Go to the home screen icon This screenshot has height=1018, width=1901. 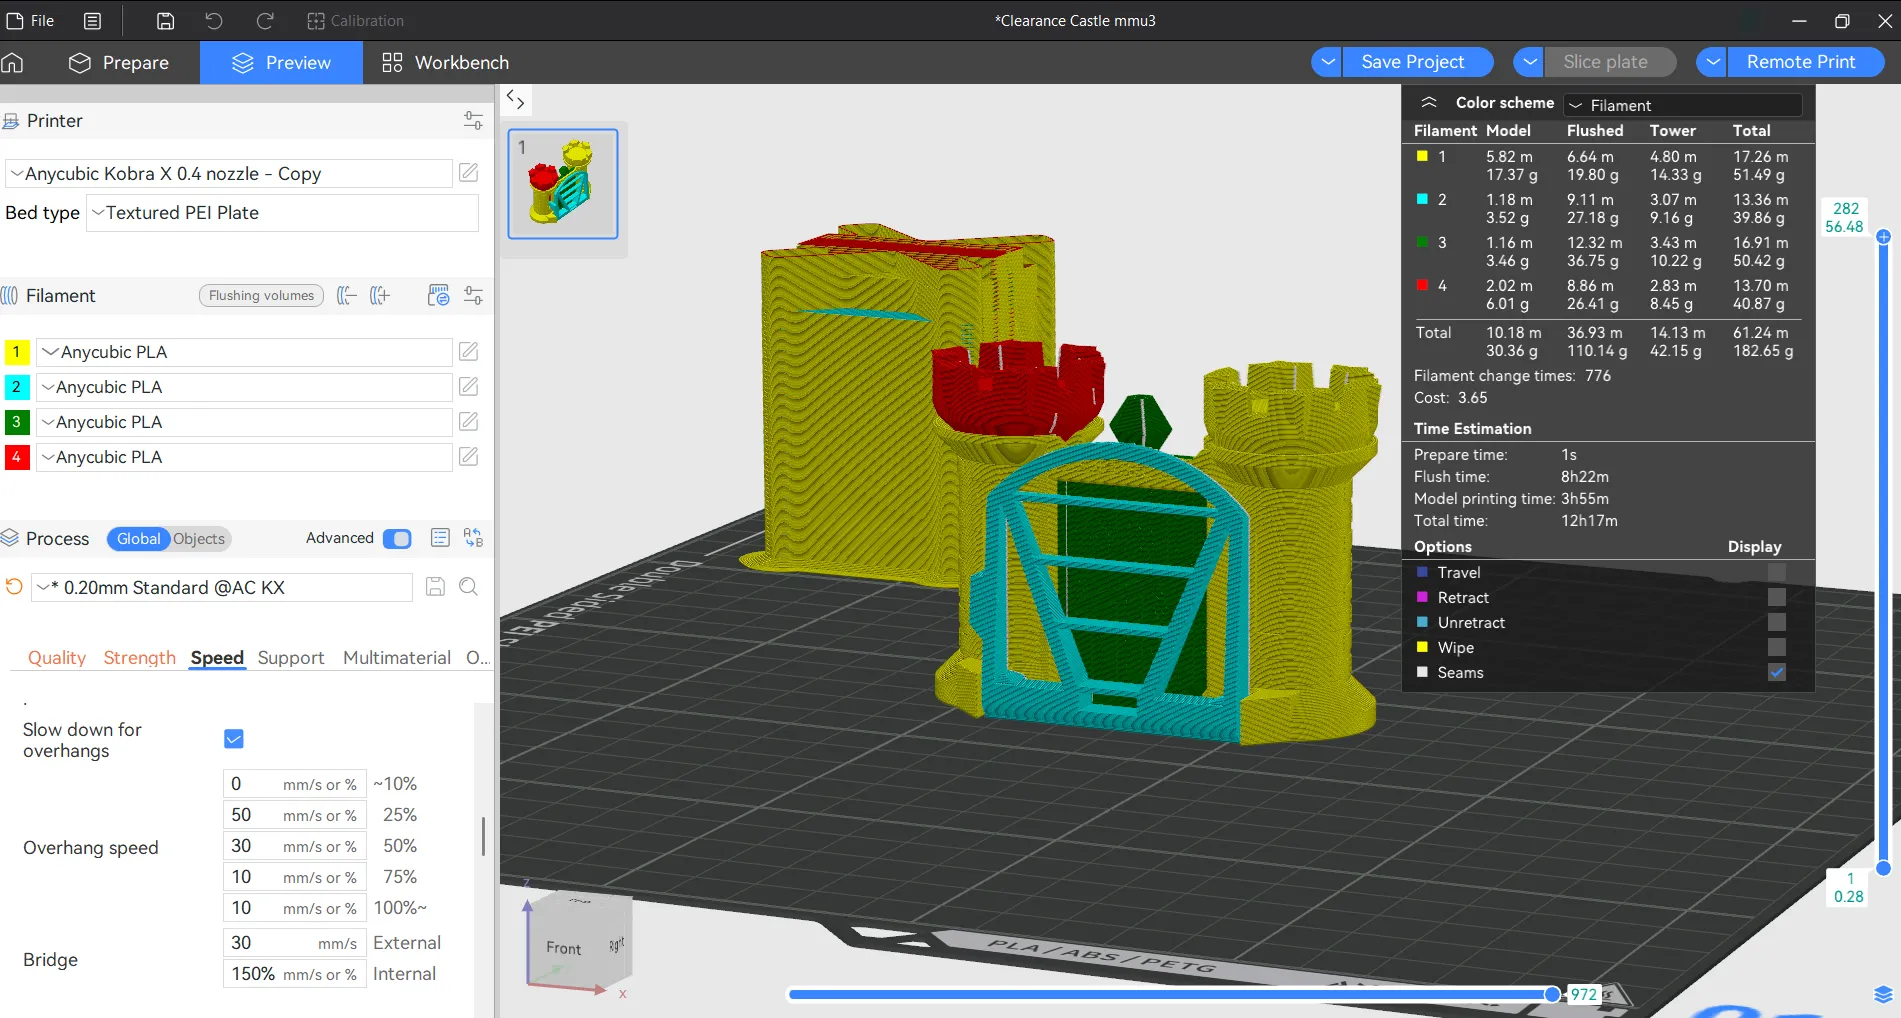13,62
